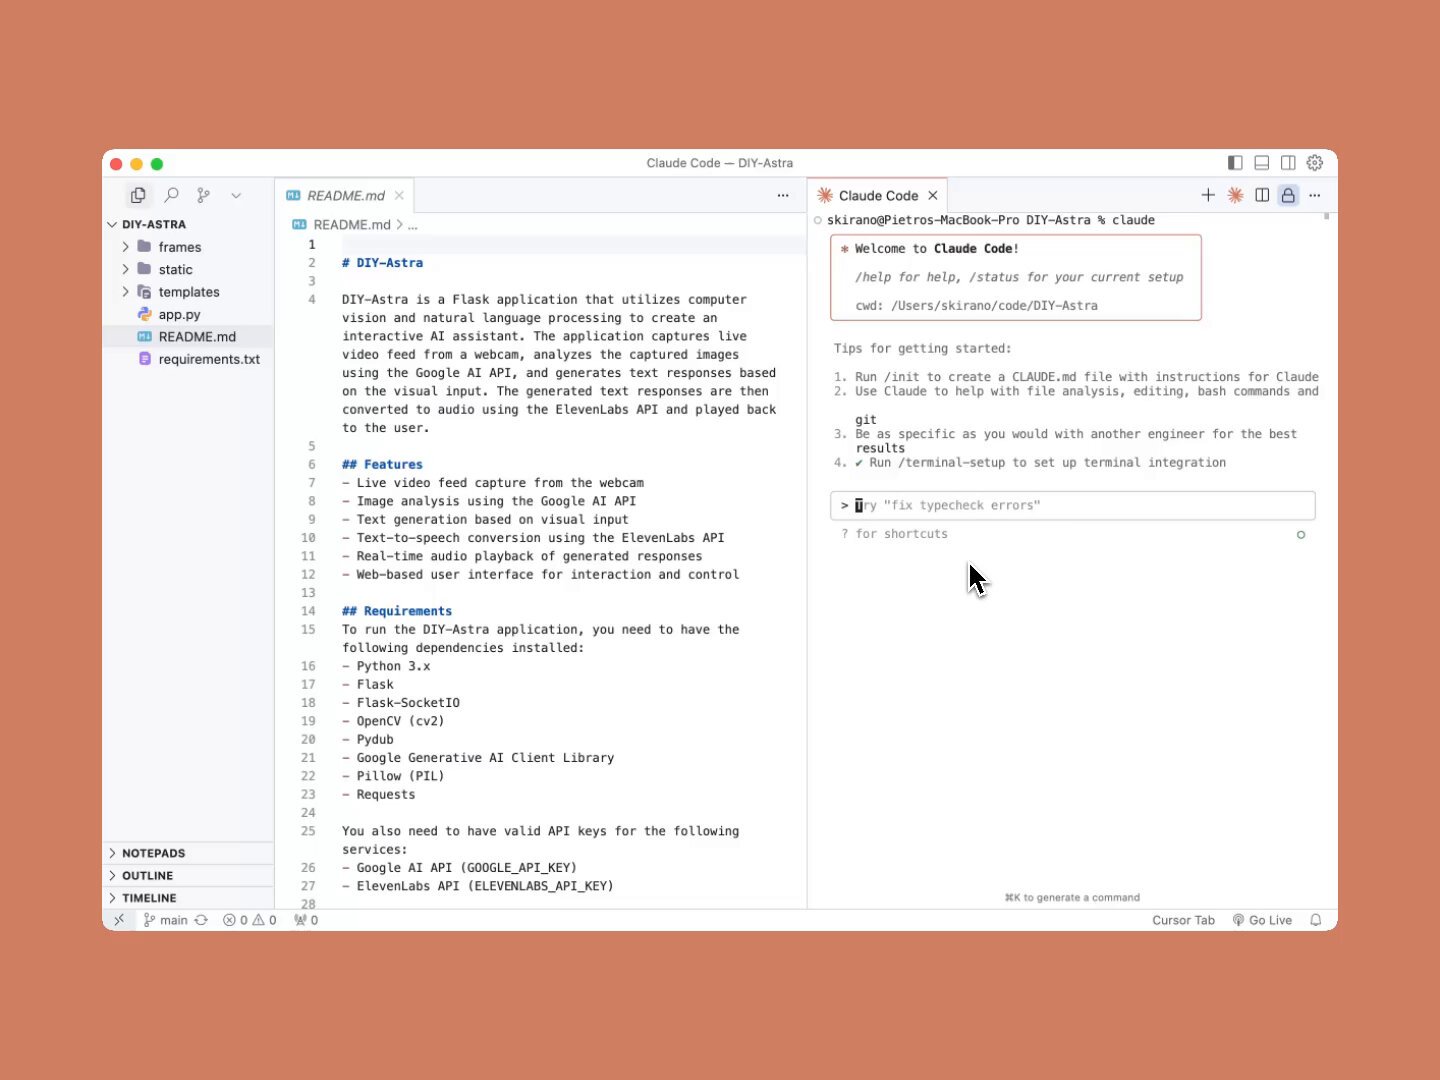Close the README.md tab
Viewport: 1440px width, 1080px height.
pyautogui.click(x=399, y=196)
